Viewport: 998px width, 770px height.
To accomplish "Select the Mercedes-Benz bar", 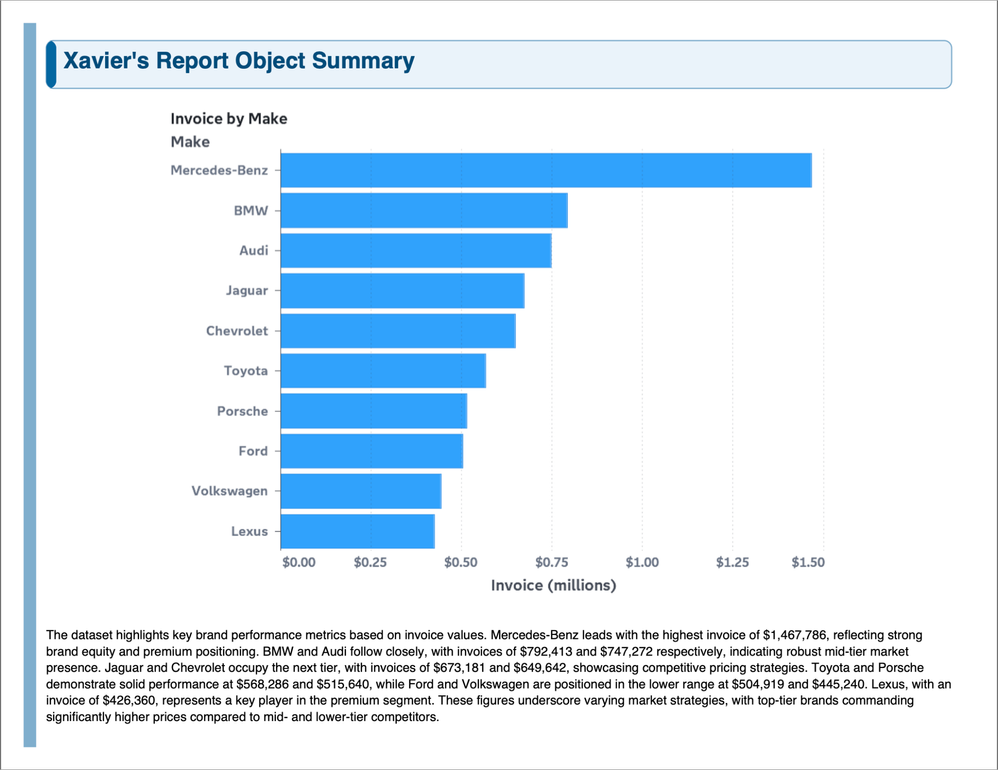I will click(x=546, y=170).
